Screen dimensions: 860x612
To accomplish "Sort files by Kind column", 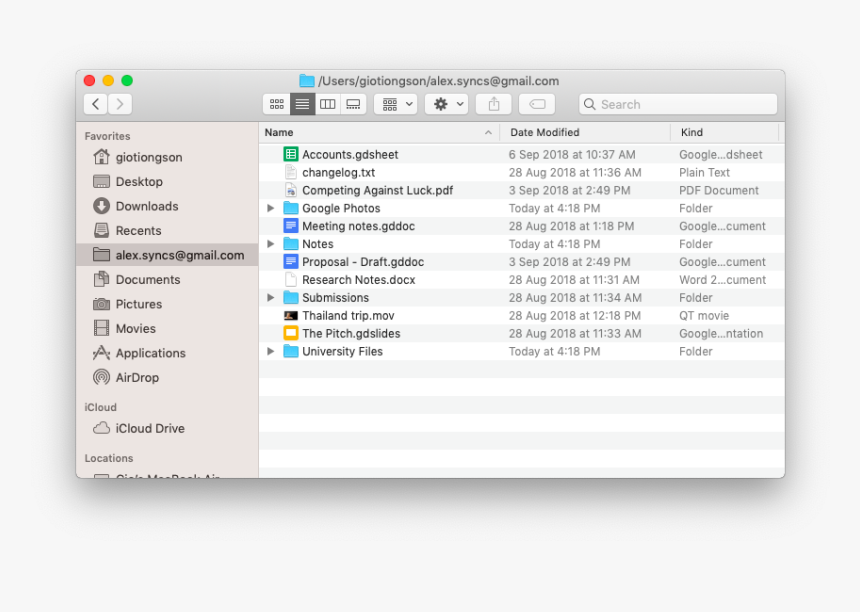I will coord(692,132).
